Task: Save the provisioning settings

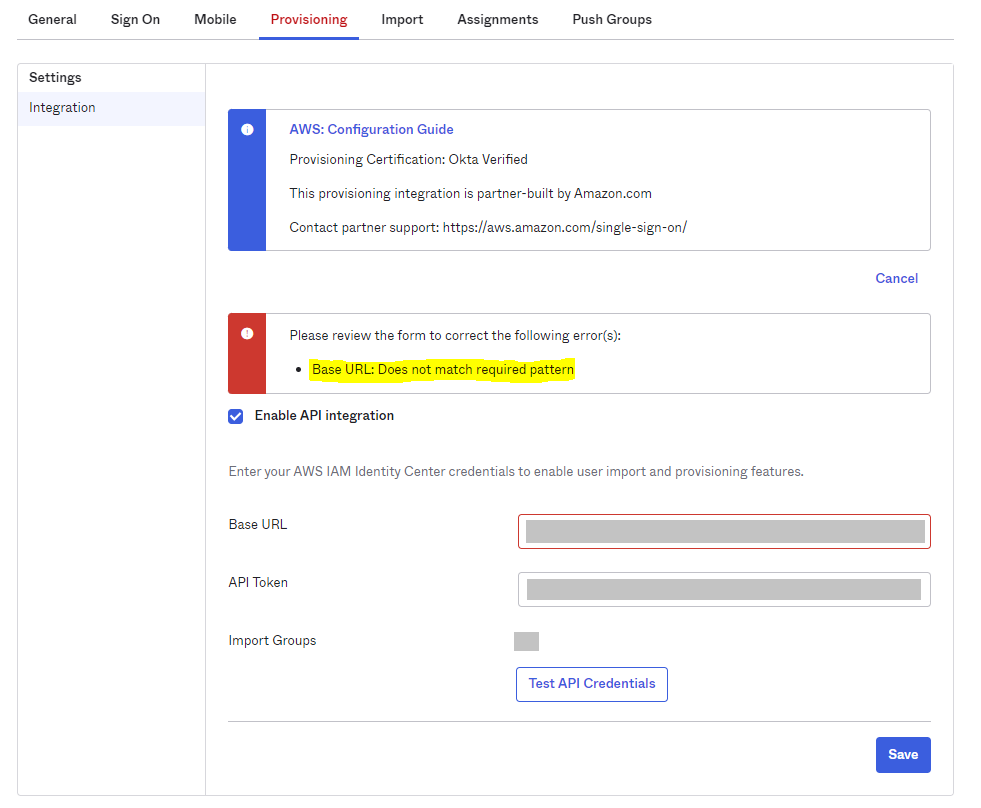Action: [x=902, y=755]
